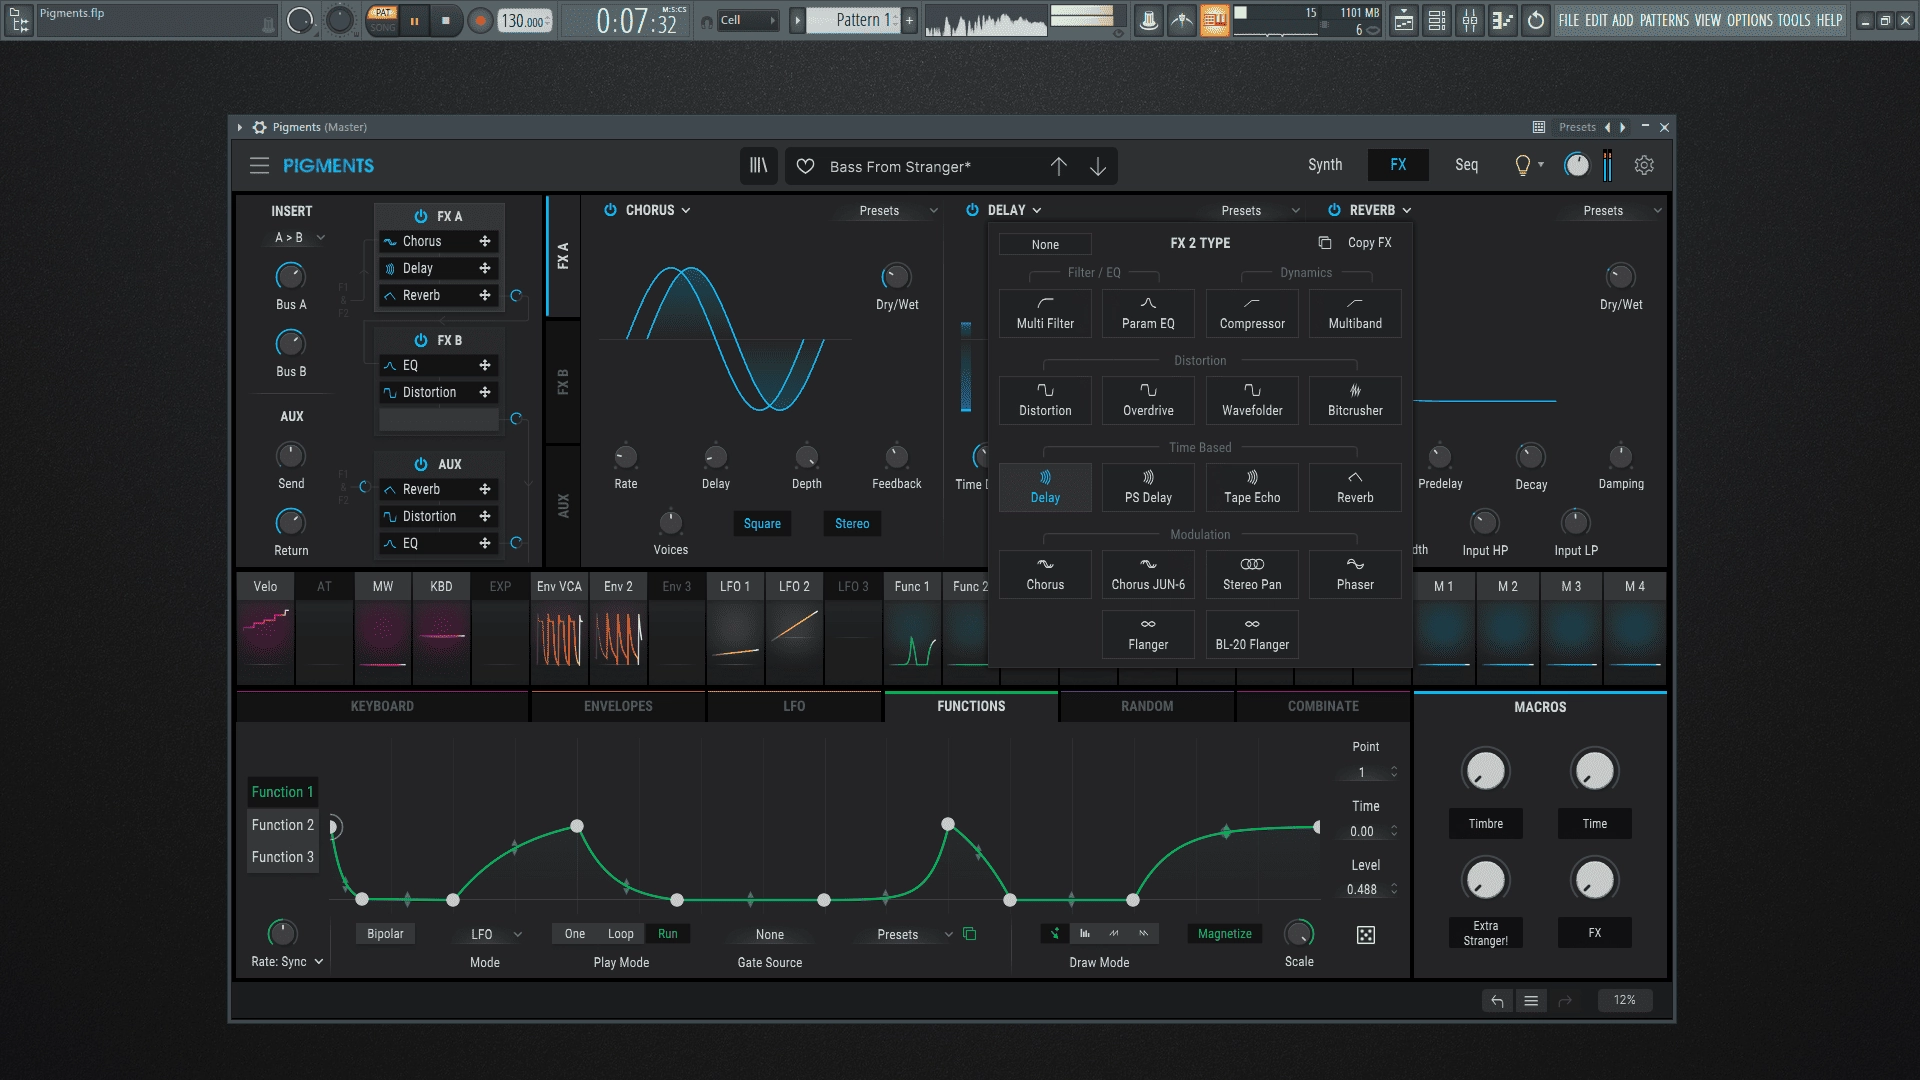Switch to Seq tab

coord(1466,165)
